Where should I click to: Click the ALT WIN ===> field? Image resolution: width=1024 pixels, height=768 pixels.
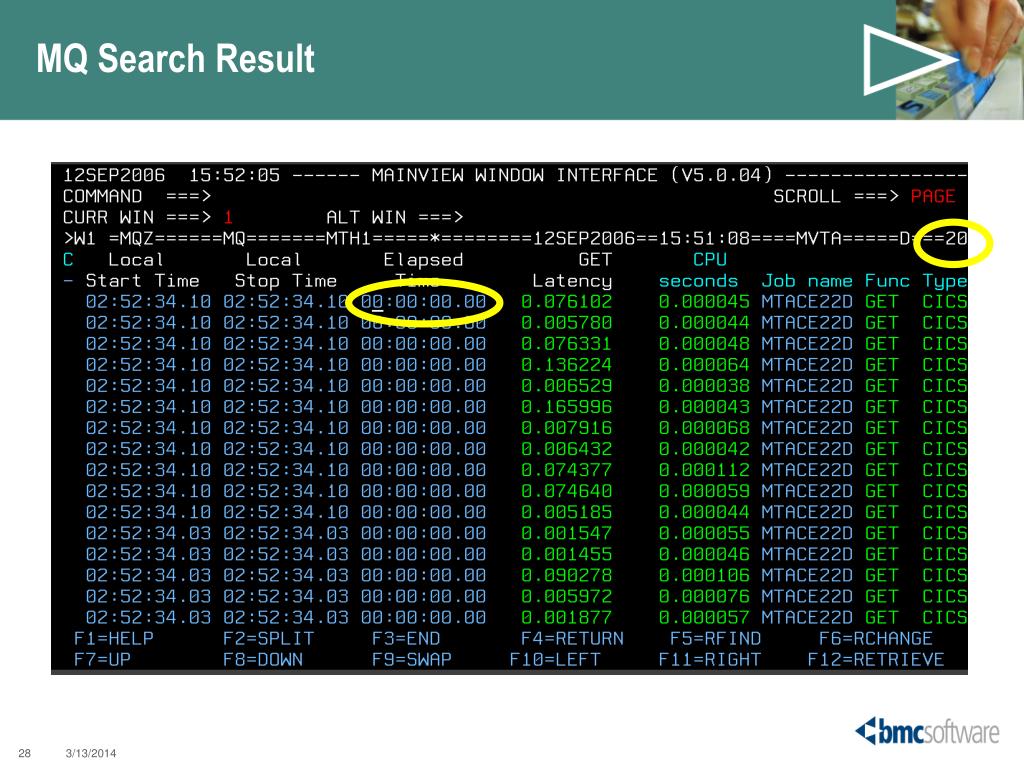[x=394, y=217]
